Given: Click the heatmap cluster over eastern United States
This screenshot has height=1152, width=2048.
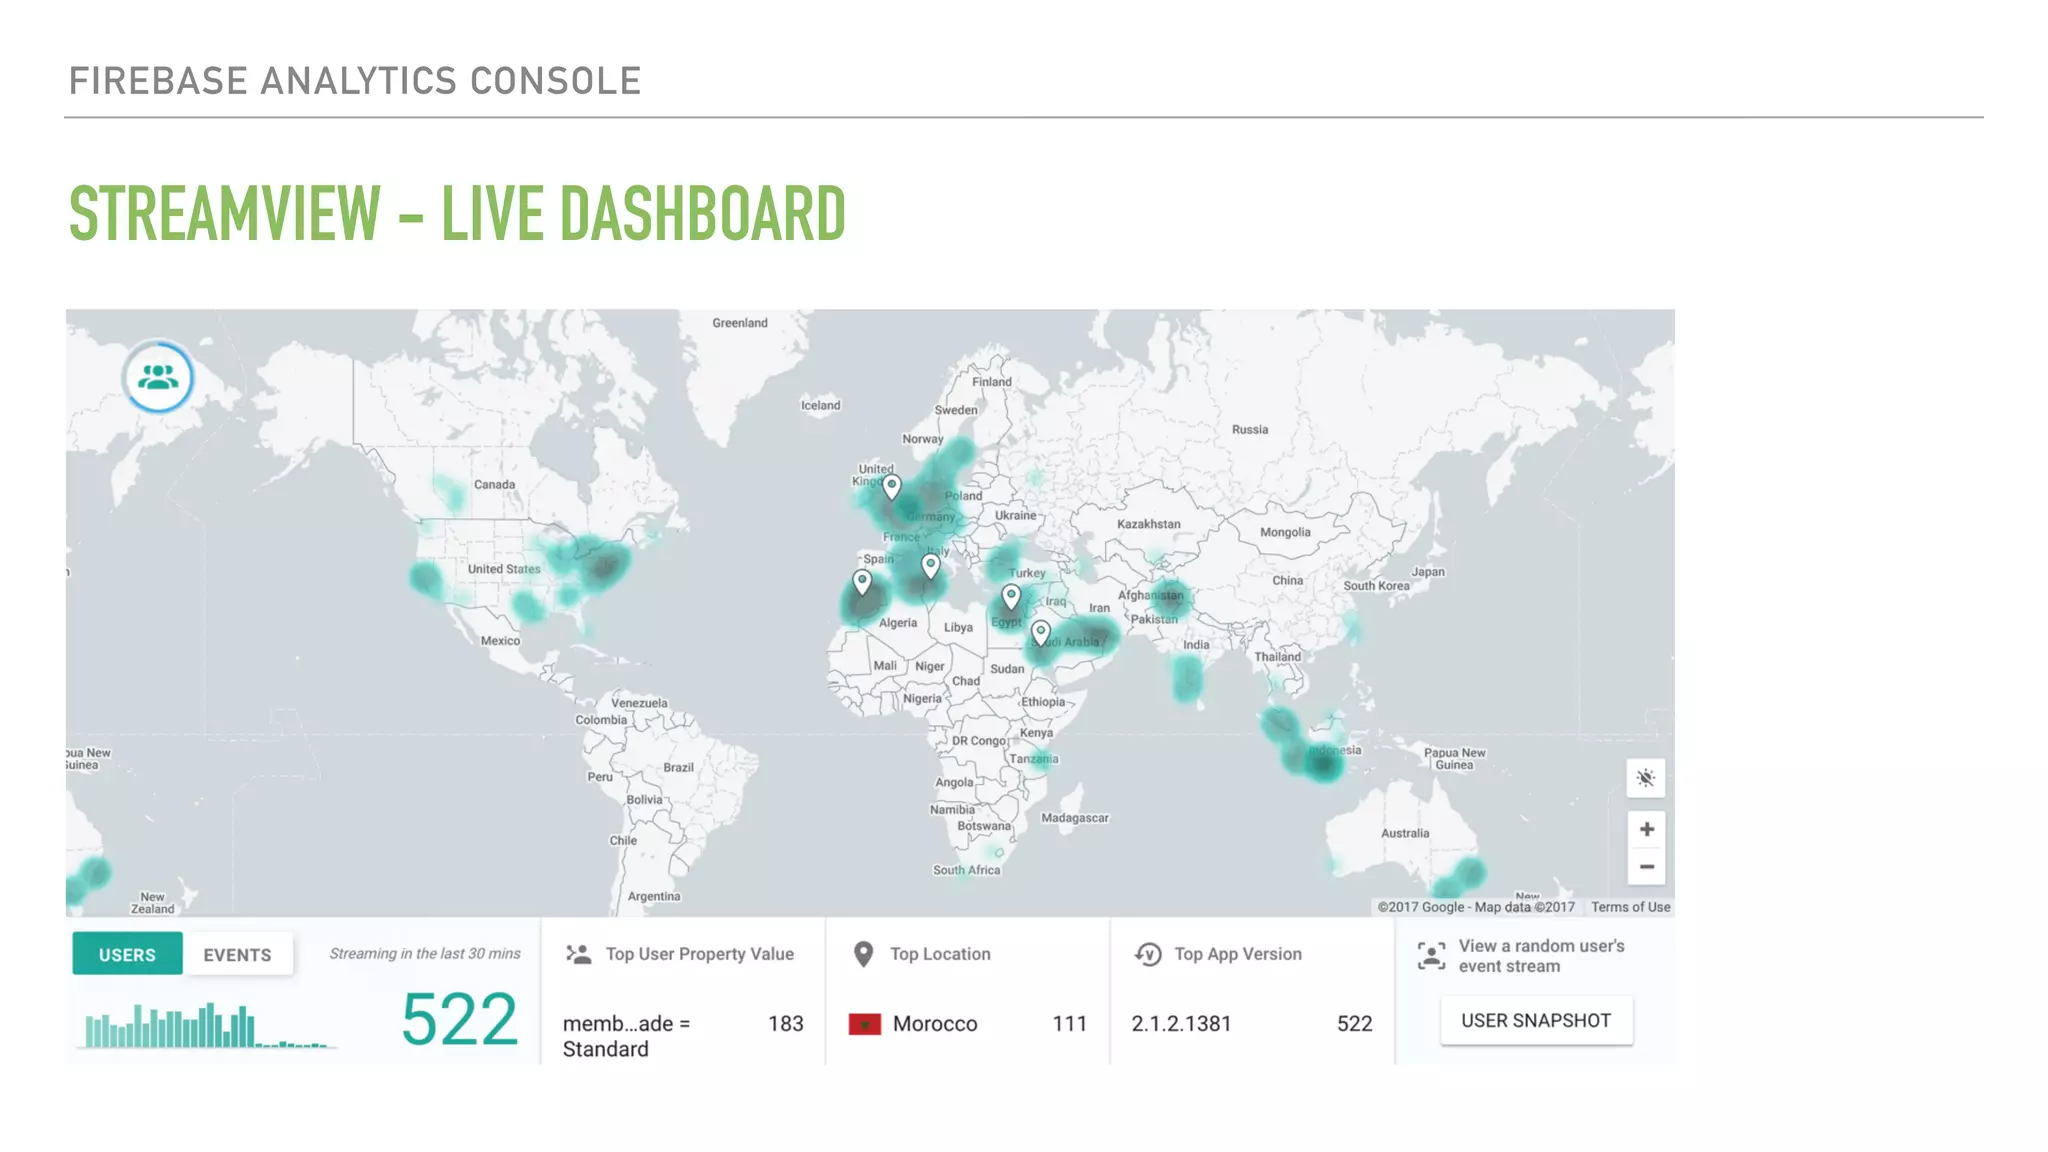Looking at the screenshot, I should tap(603, 568).
